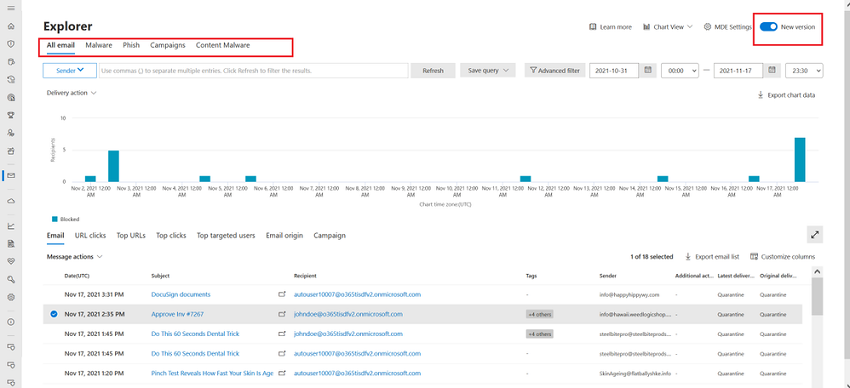Click the Home icon in sidebar
The width and height of the screenshot is (850, 388).
pos(11,27)
